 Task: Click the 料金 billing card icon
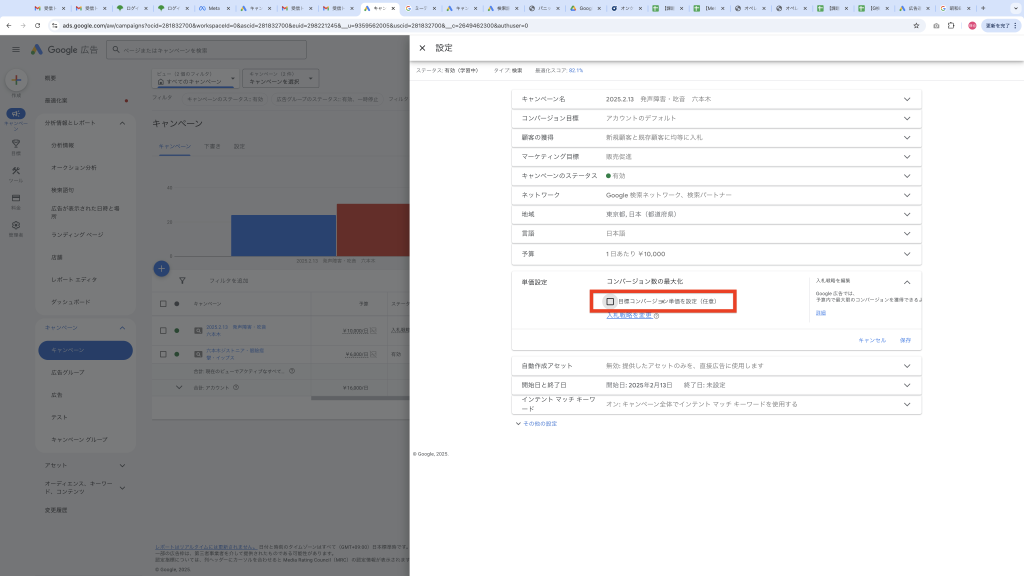pos(16,200)
